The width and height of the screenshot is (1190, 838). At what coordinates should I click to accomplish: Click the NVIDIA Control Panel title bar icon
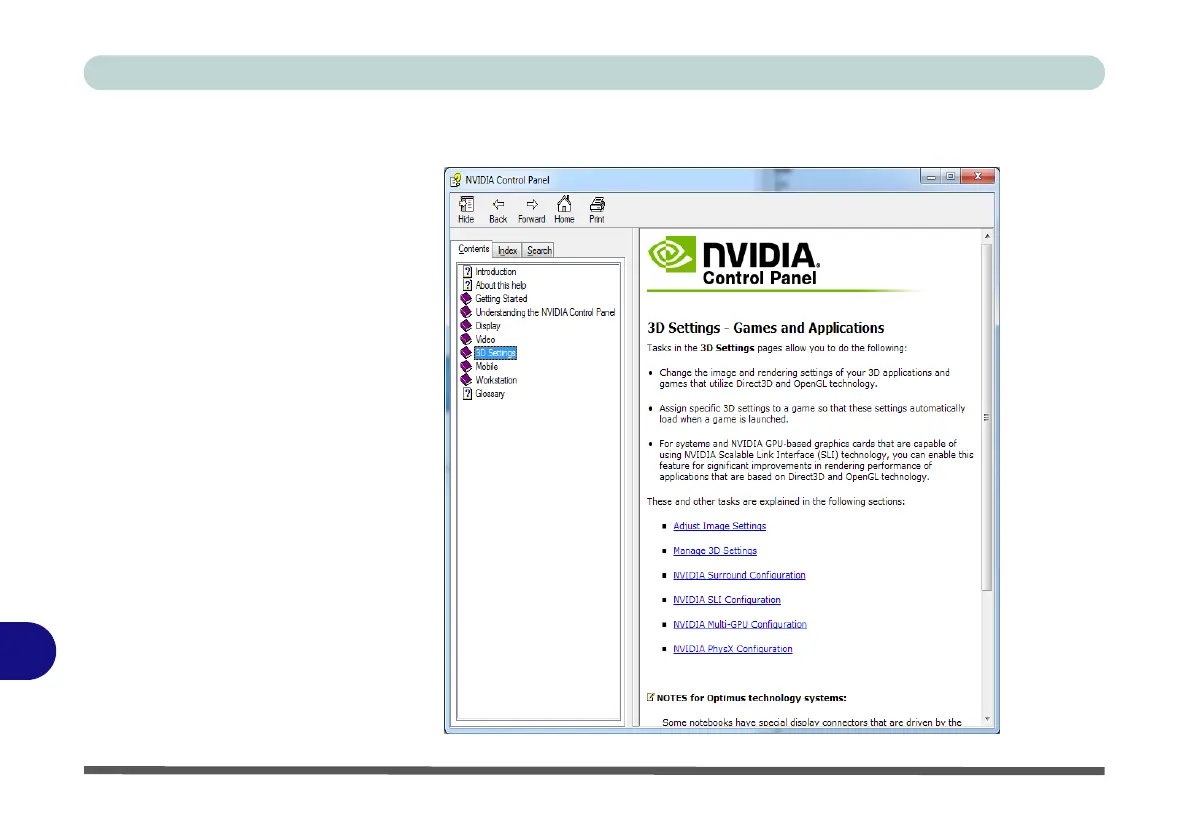[x=455, y=180]
